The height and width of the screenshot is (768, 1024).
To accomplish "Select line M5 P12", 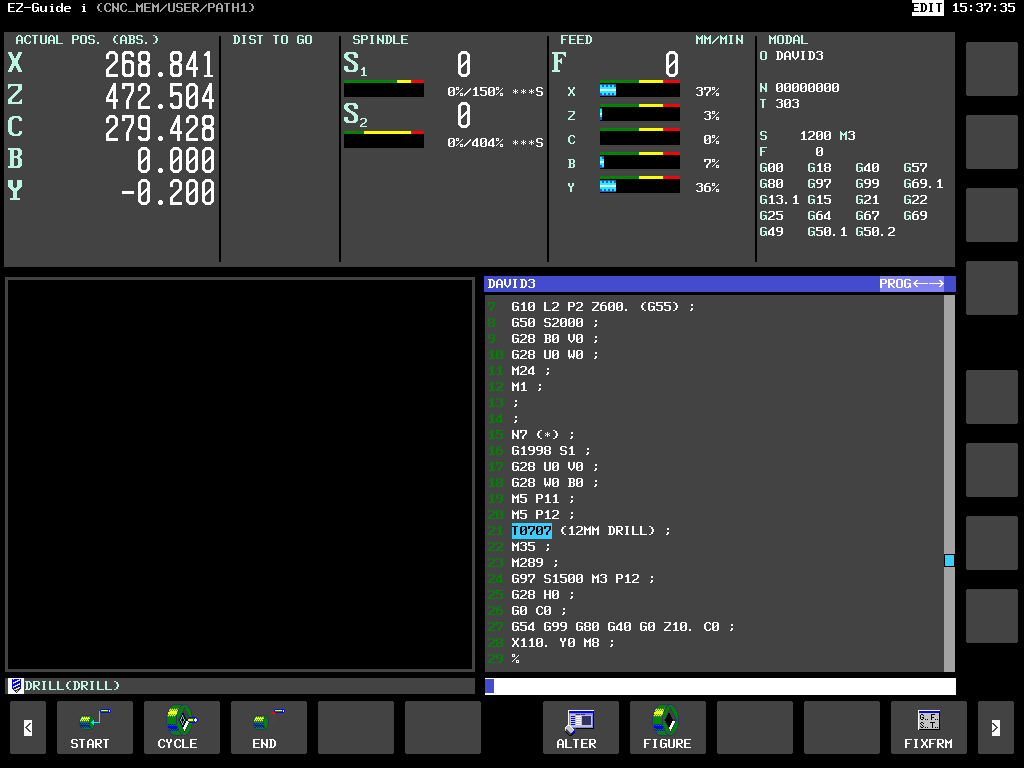I will tap(543, 515).
